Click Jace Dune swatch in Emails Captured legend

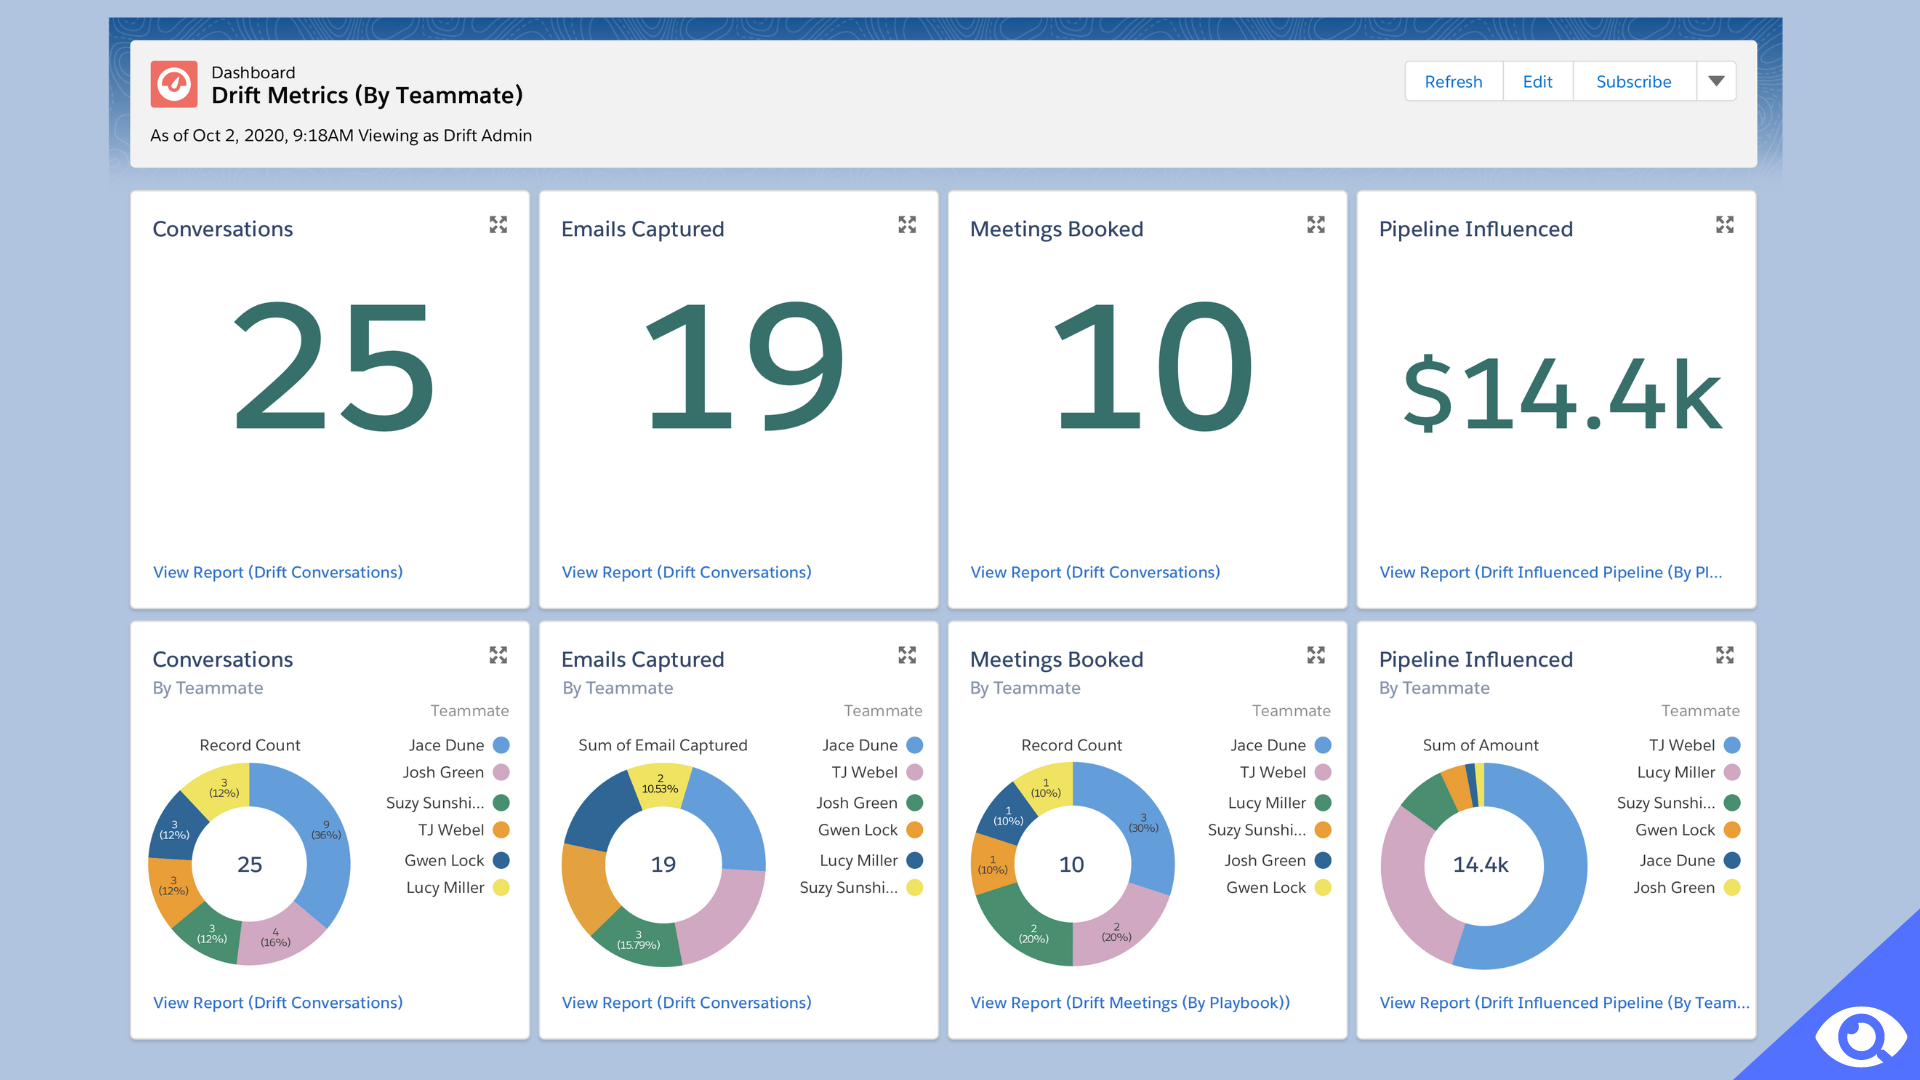[914, 745]
